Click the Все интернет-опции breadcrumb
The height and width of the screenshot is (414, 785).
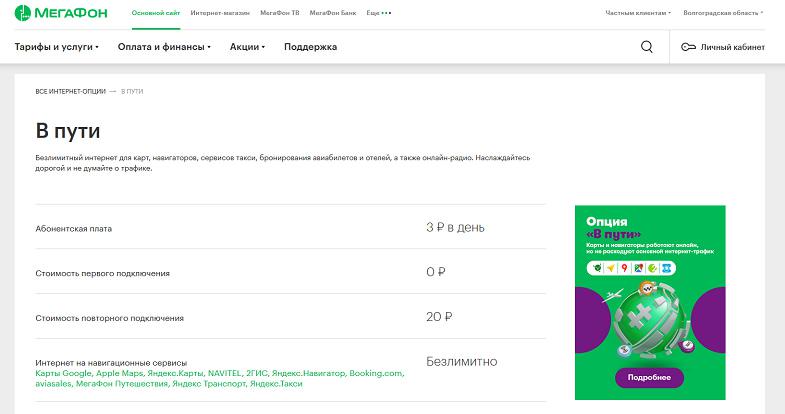coord(71,92)
